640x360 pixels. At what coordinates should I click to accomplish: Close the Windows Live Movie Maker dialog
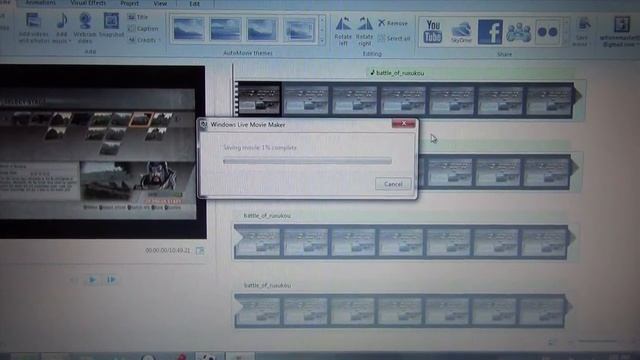click(x=403, y=123)
